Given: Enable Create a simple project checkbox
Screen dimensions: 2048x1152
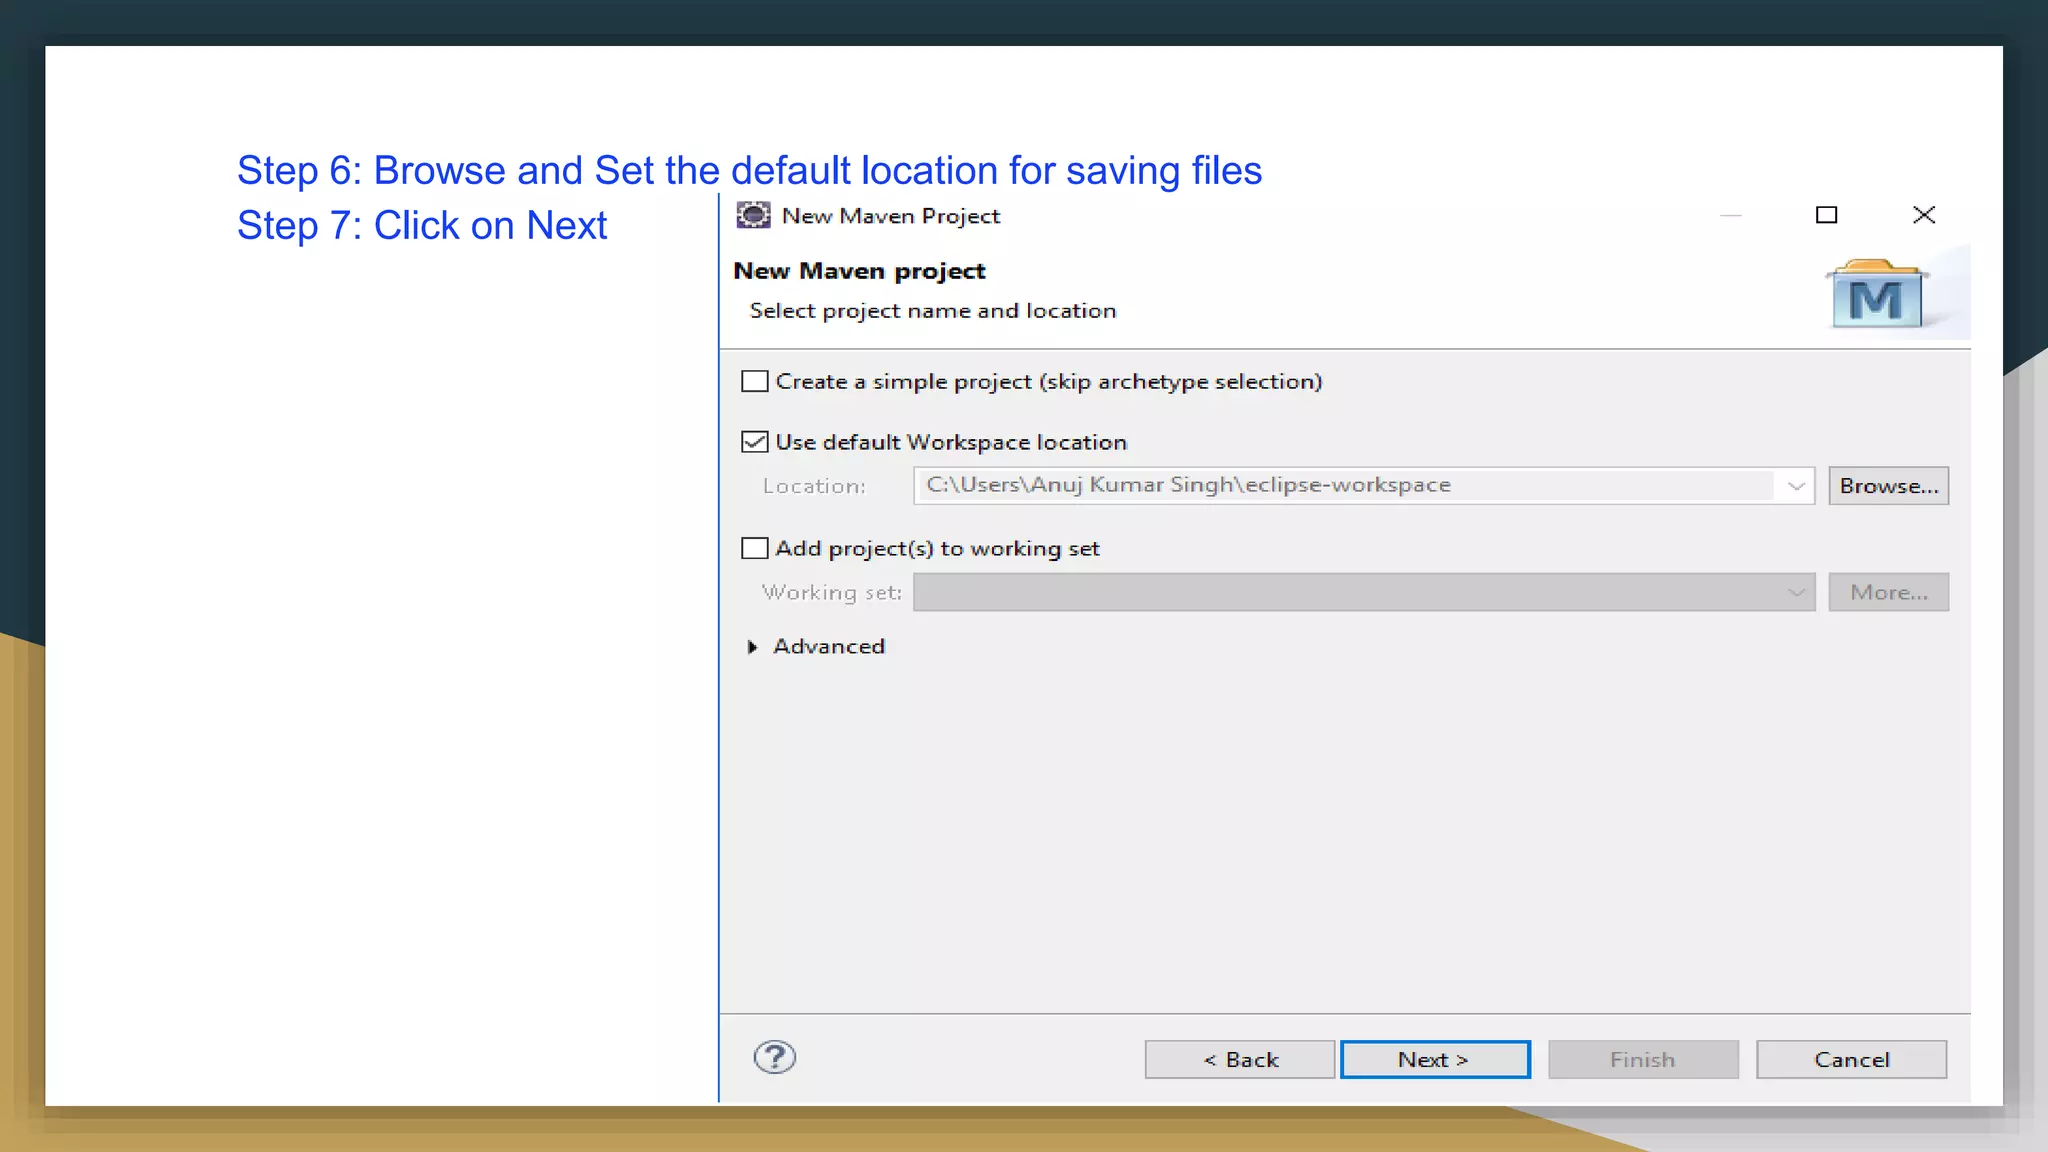Looking at the screenshot, I should pyautogui.click(x=755, y=381).
